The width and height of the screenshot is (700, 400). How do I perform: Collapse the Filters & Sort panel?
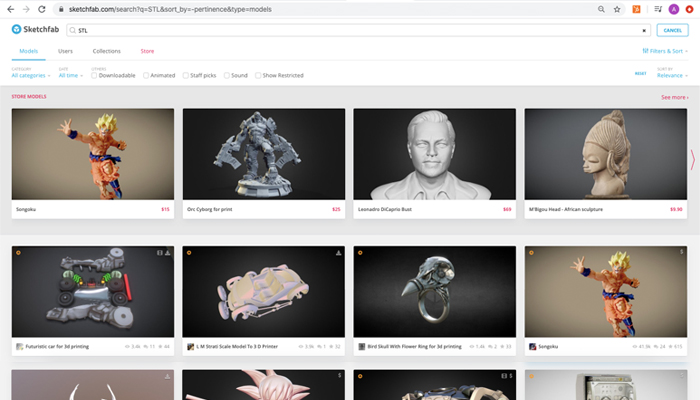665,51
